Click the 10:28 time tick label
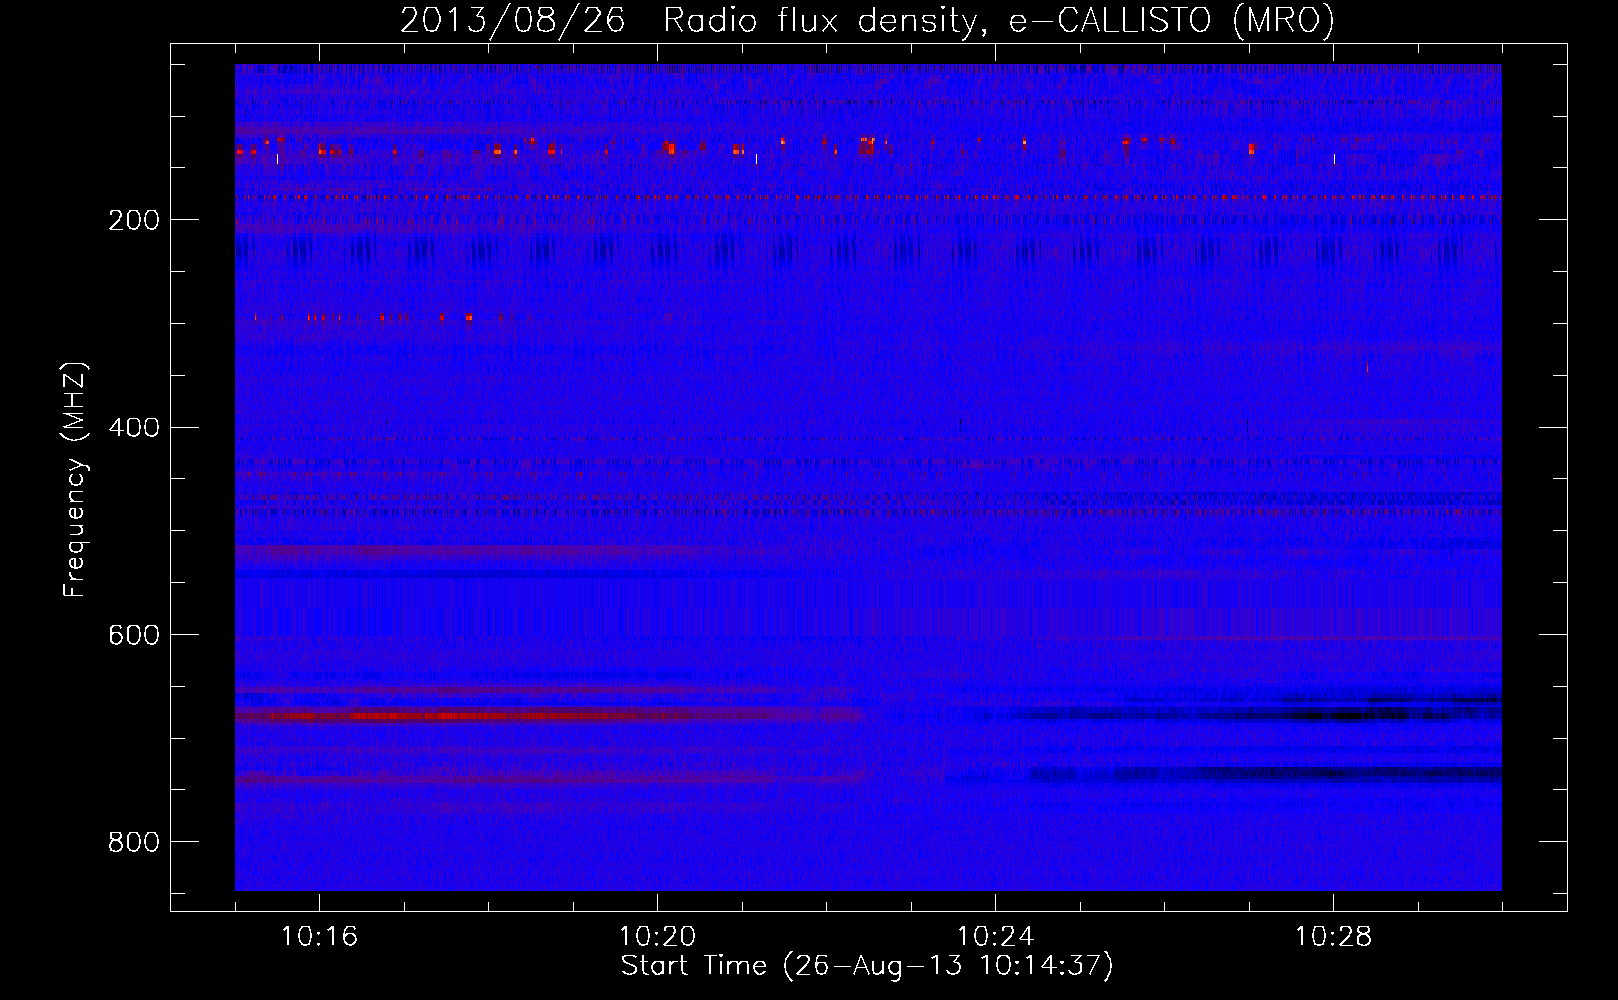This screenshot has width=1618, height=1000. point(1333,937)
